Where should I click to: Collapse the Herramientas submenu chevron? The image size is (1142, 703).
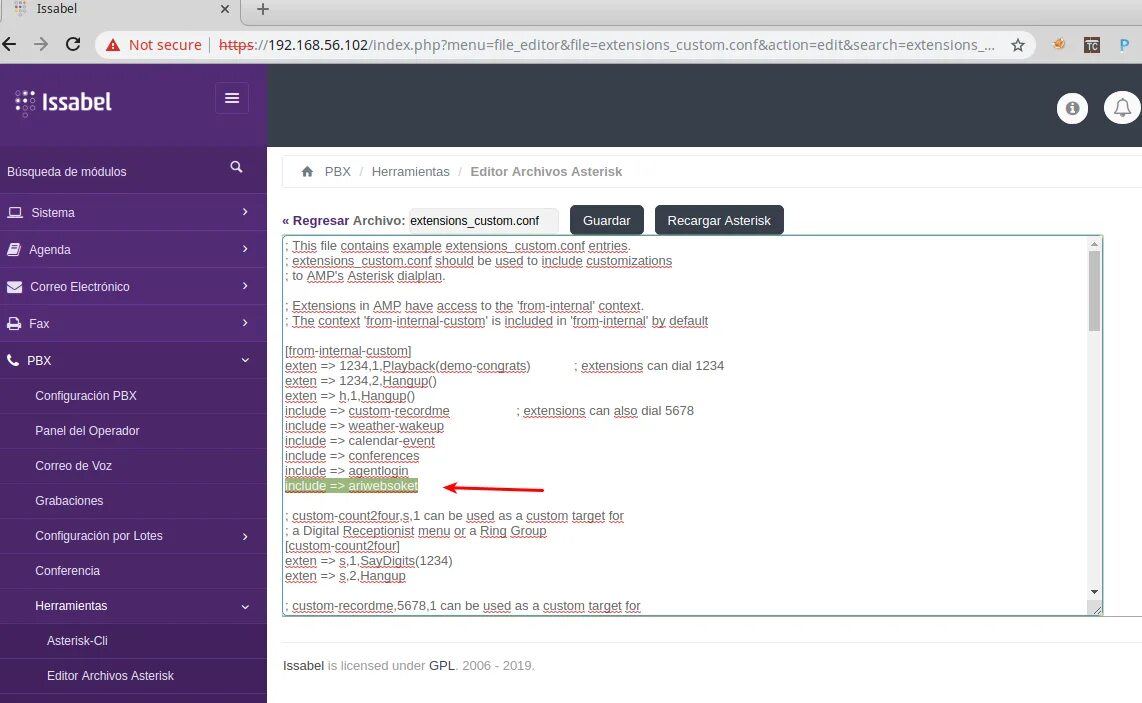245,607
